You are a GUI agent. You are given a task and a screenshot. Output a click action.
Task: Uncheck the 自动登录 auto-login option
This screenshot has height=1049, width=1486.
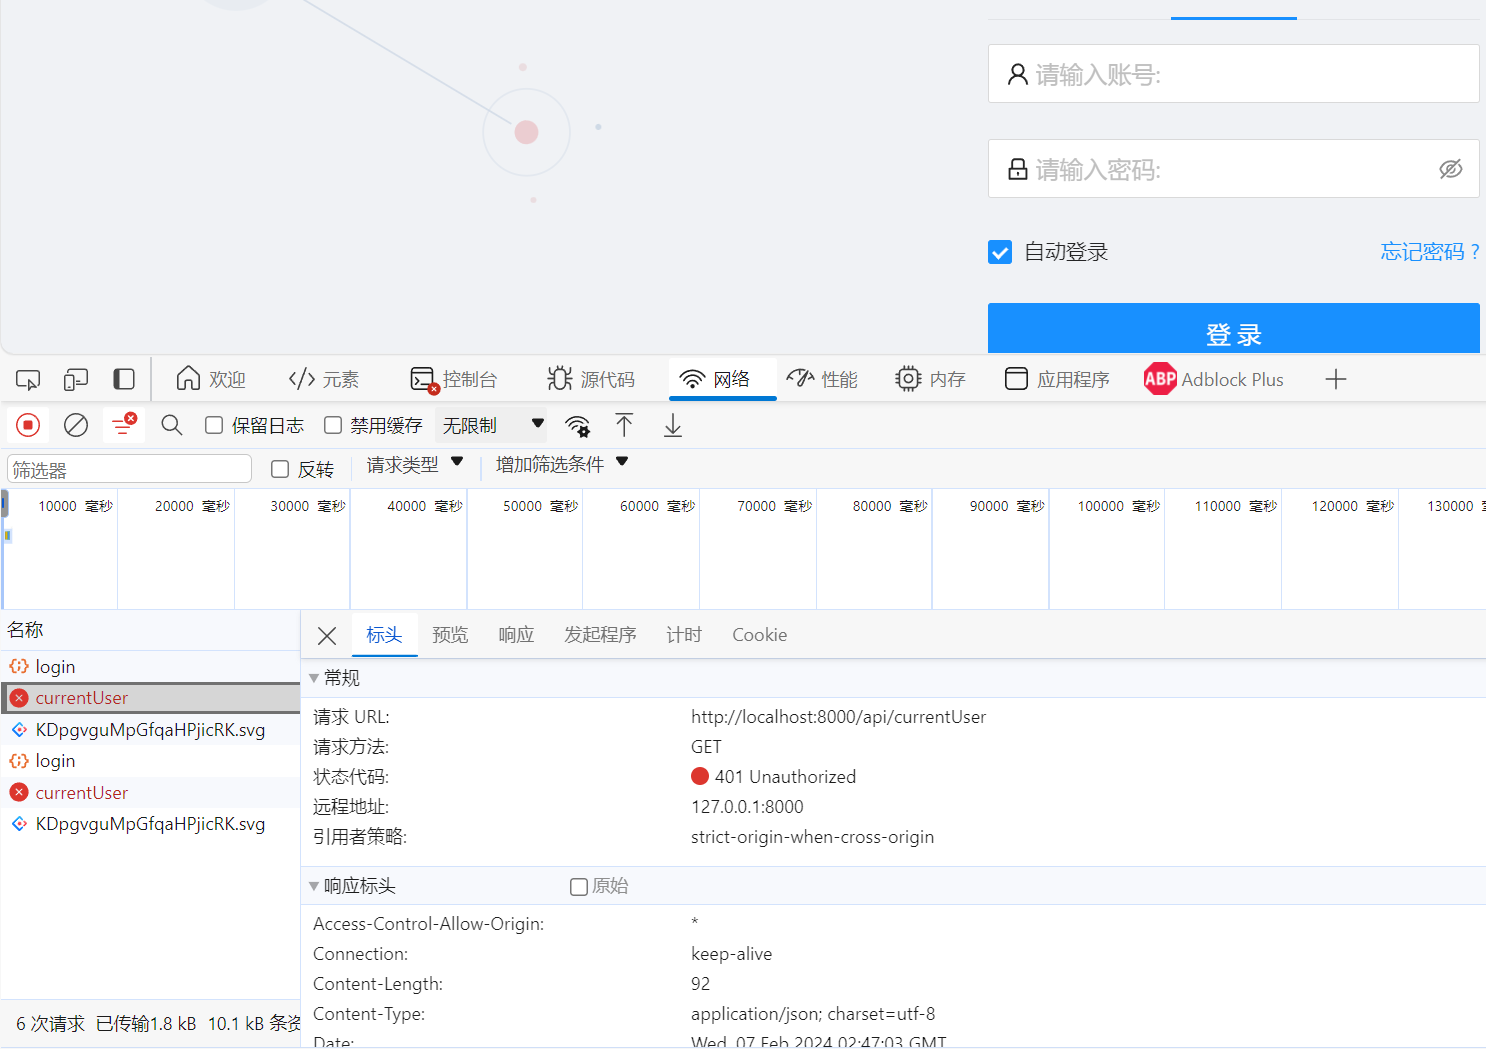click(x=999, y=252)
